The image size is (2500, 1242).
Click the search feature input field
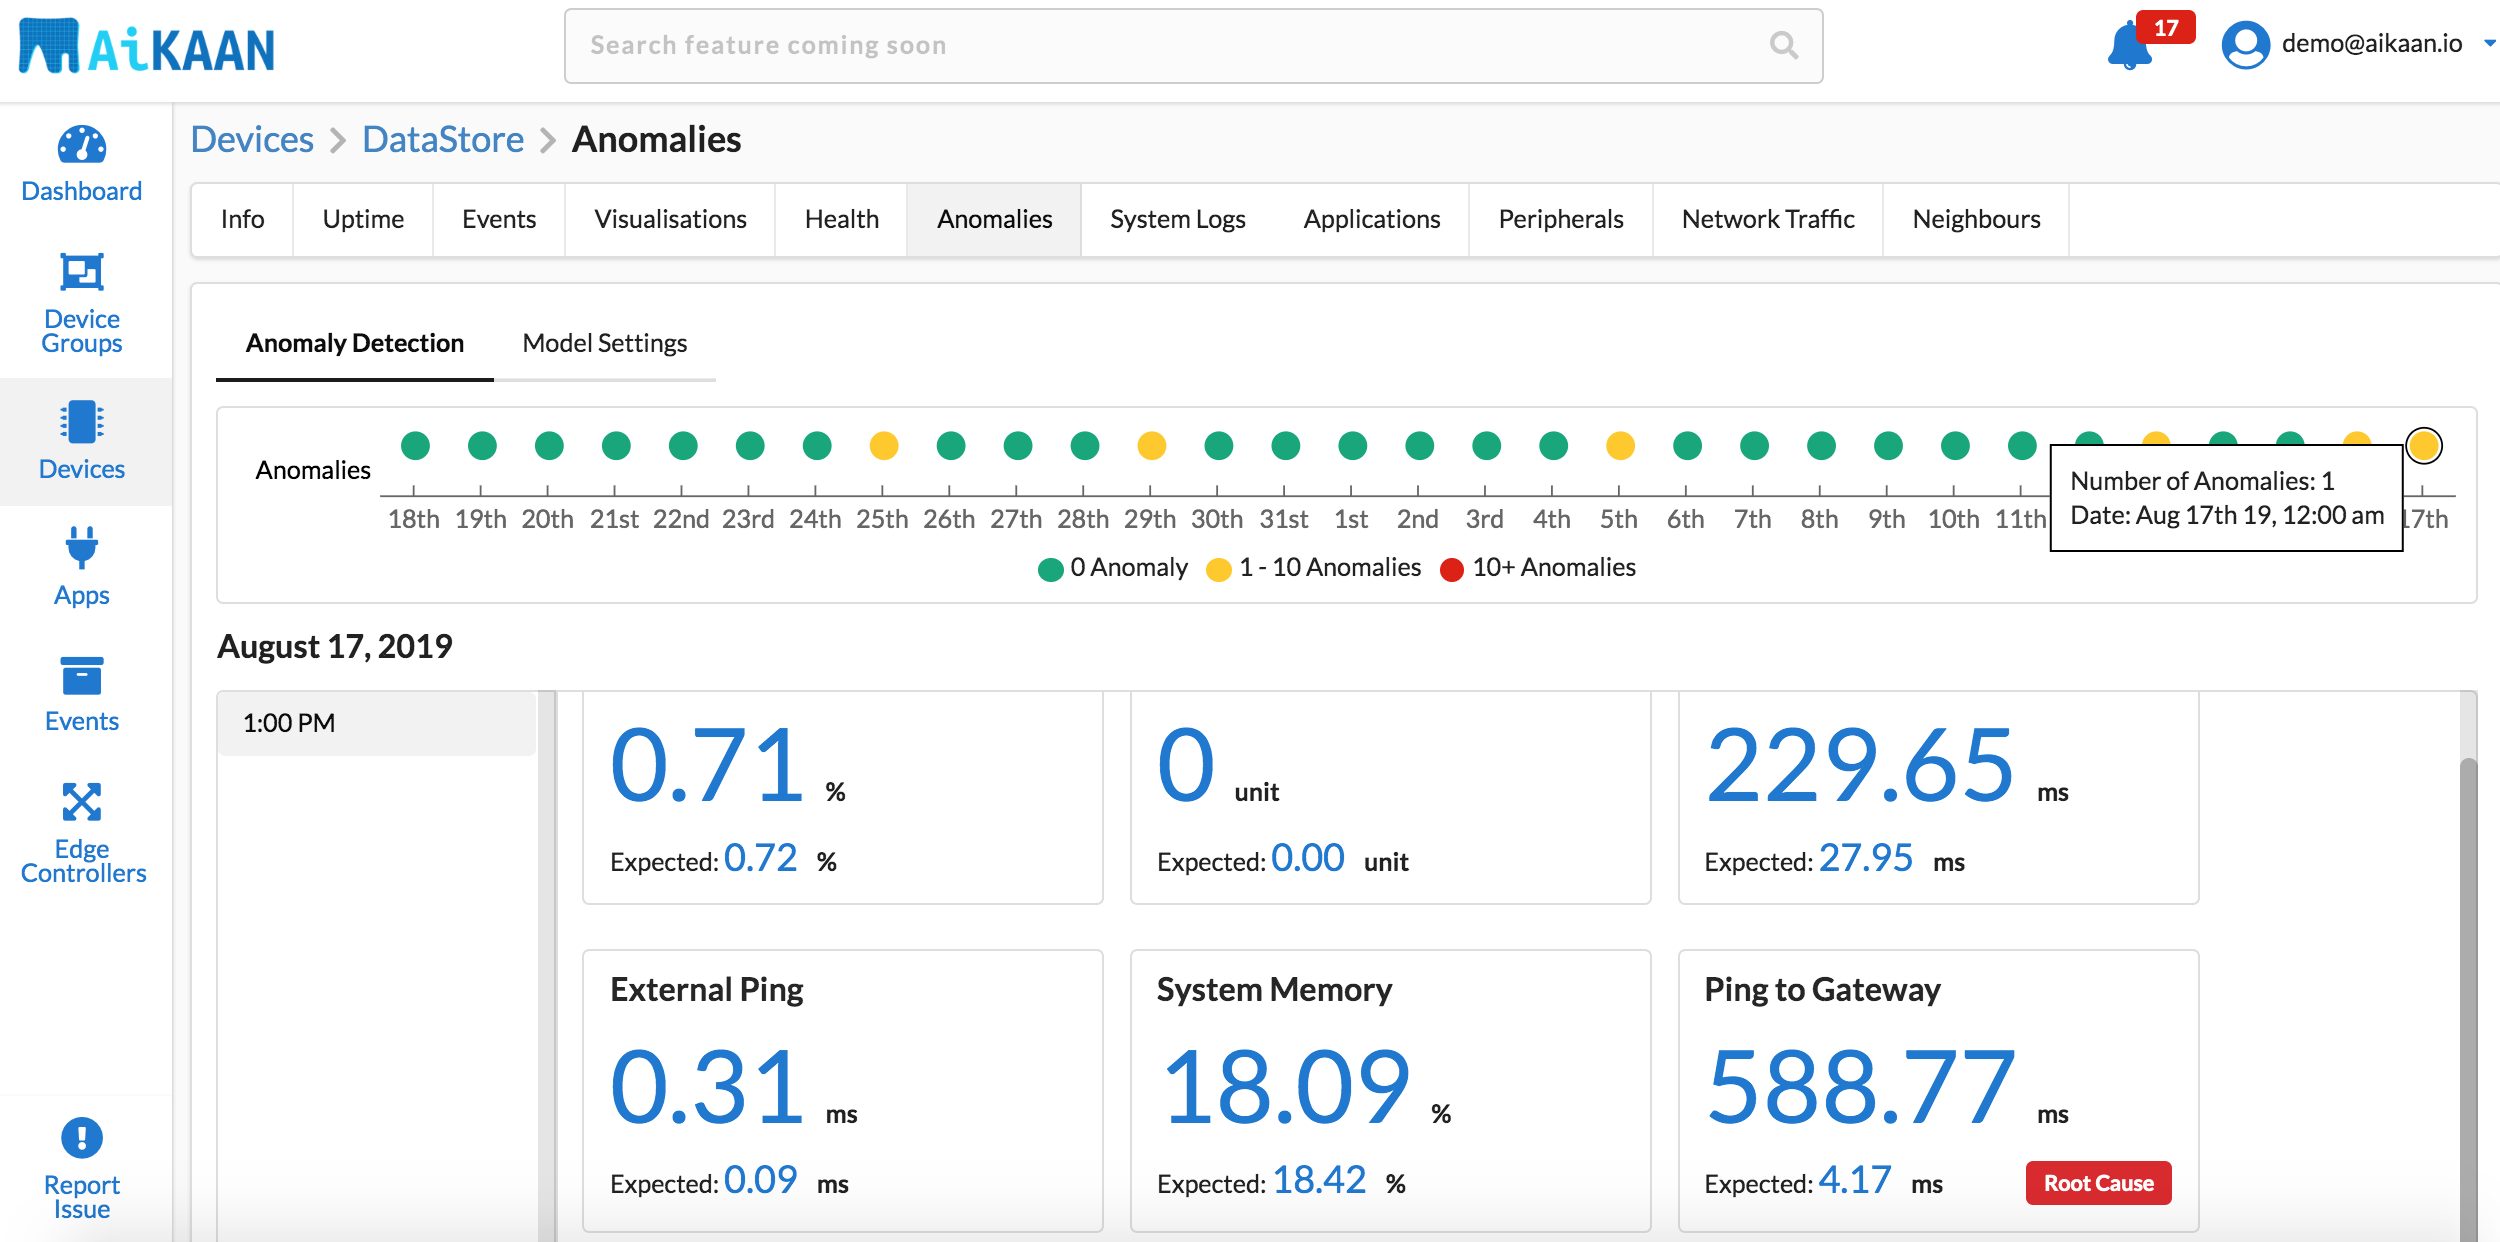[x=1170, y=45]
